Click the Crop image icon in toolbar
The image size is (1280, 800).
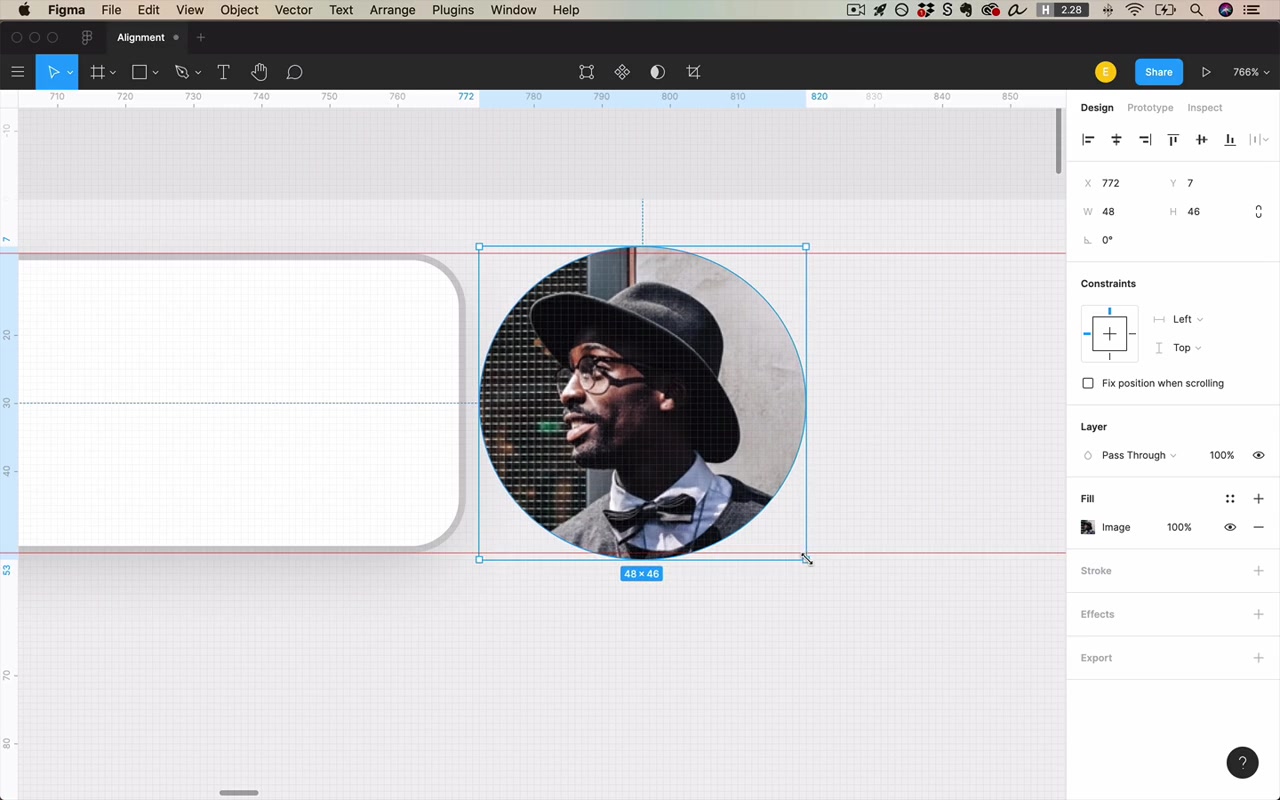(x=693, y=72)
